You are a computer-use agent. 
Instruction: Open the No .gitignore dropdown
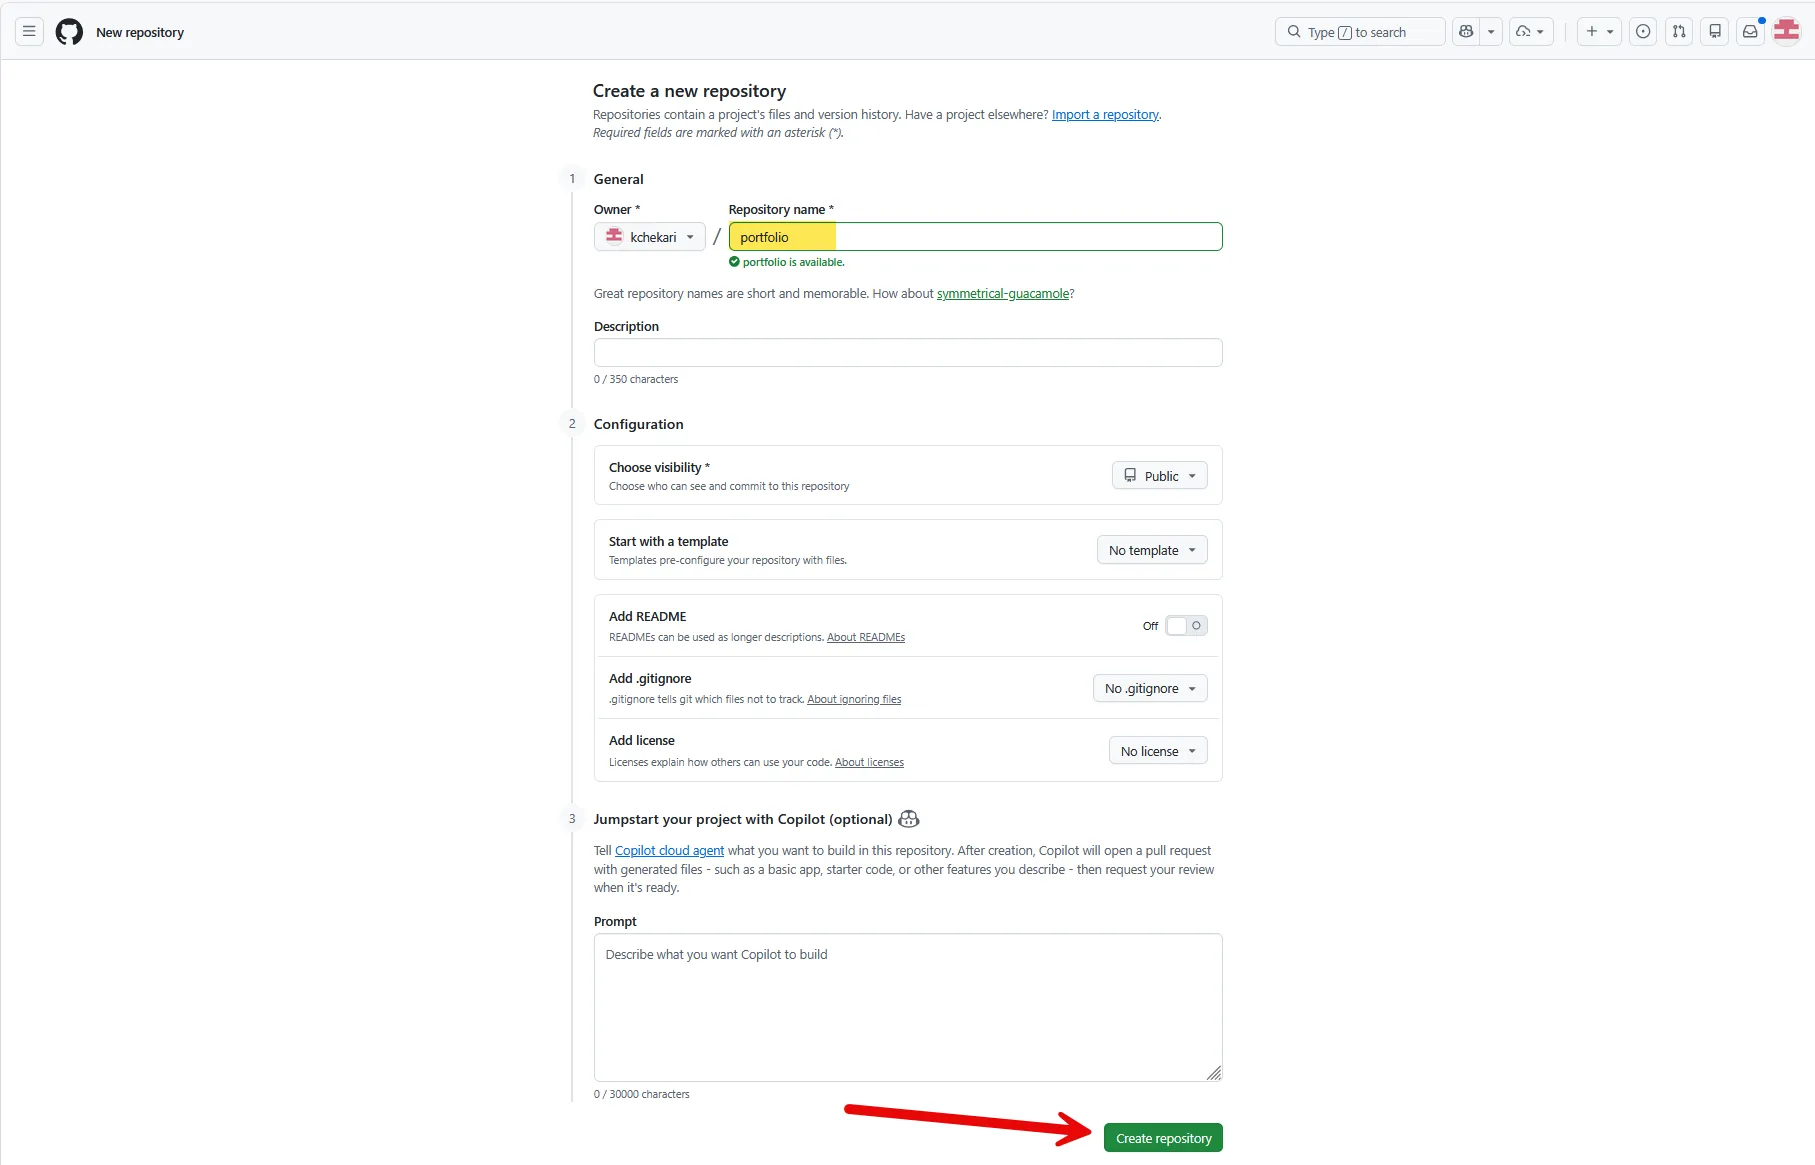[x=1150, y=689]
